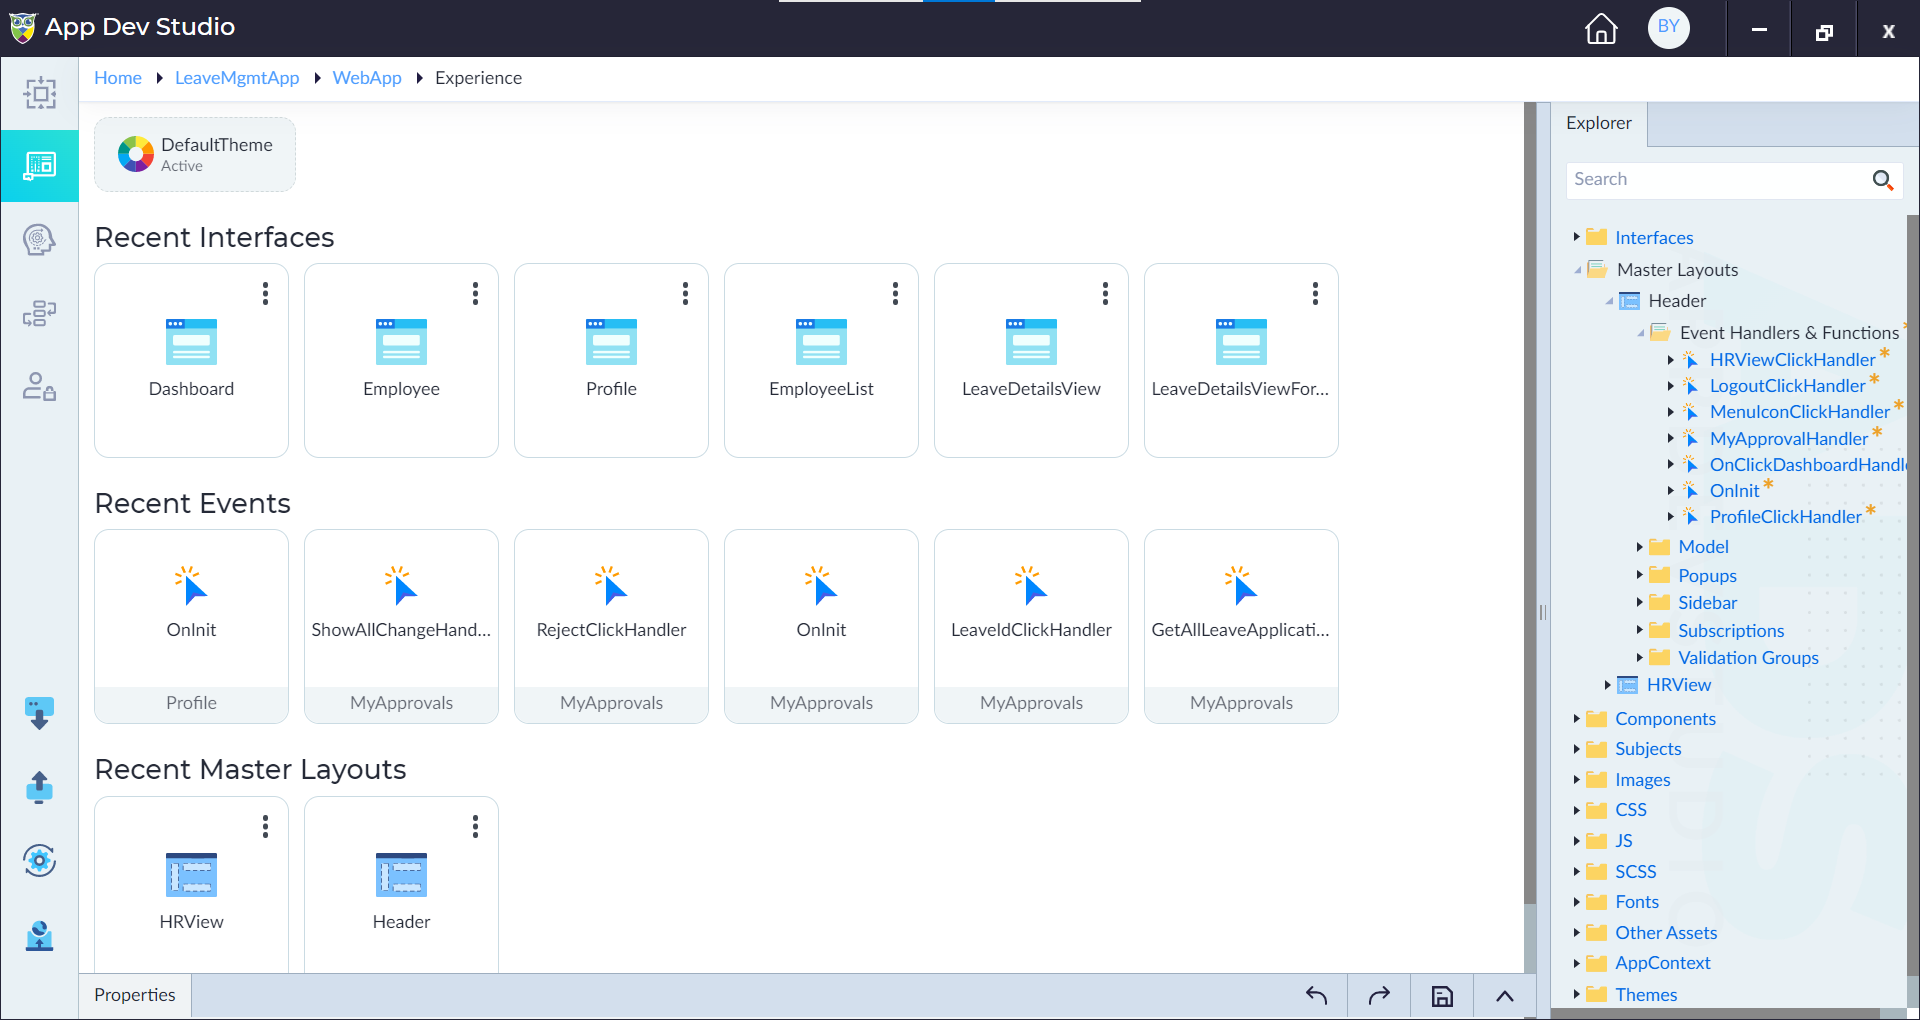The image size is (1920, 1020).
Task: Expand the Interfaces folder in Explorer
Action: 1576,237
